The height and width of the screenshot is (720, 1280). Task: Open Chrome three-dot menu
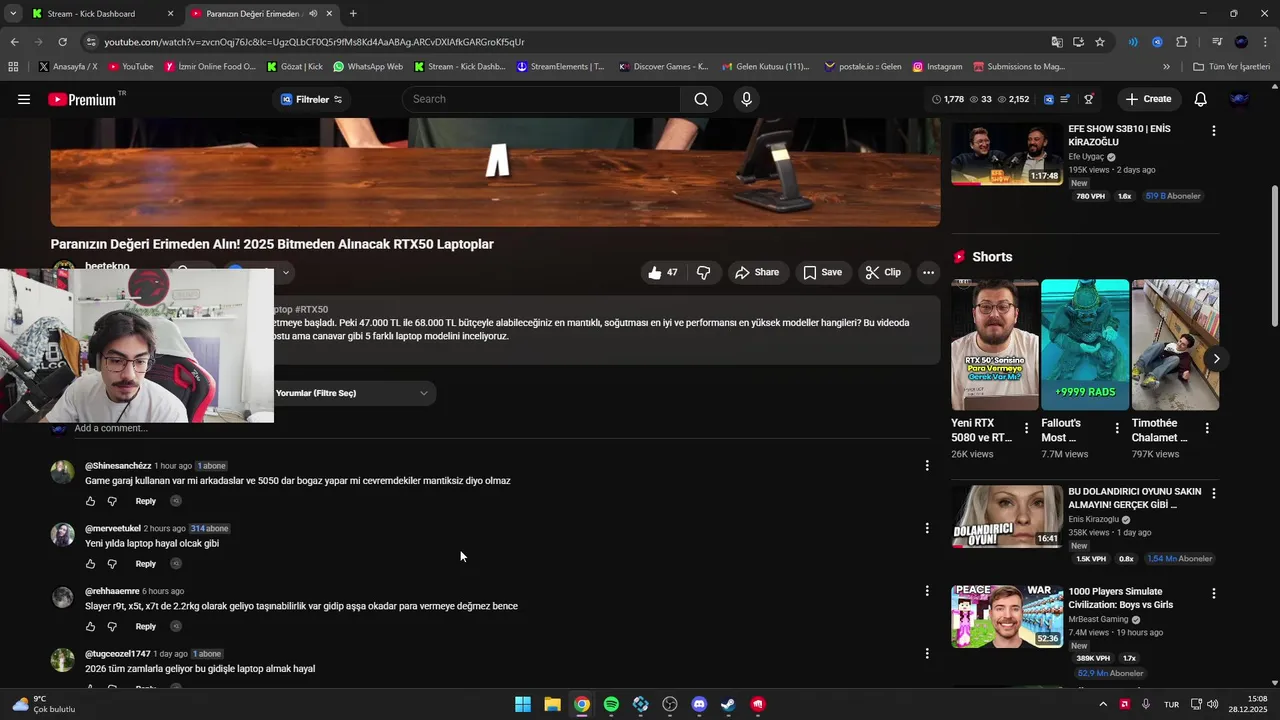1264,42
